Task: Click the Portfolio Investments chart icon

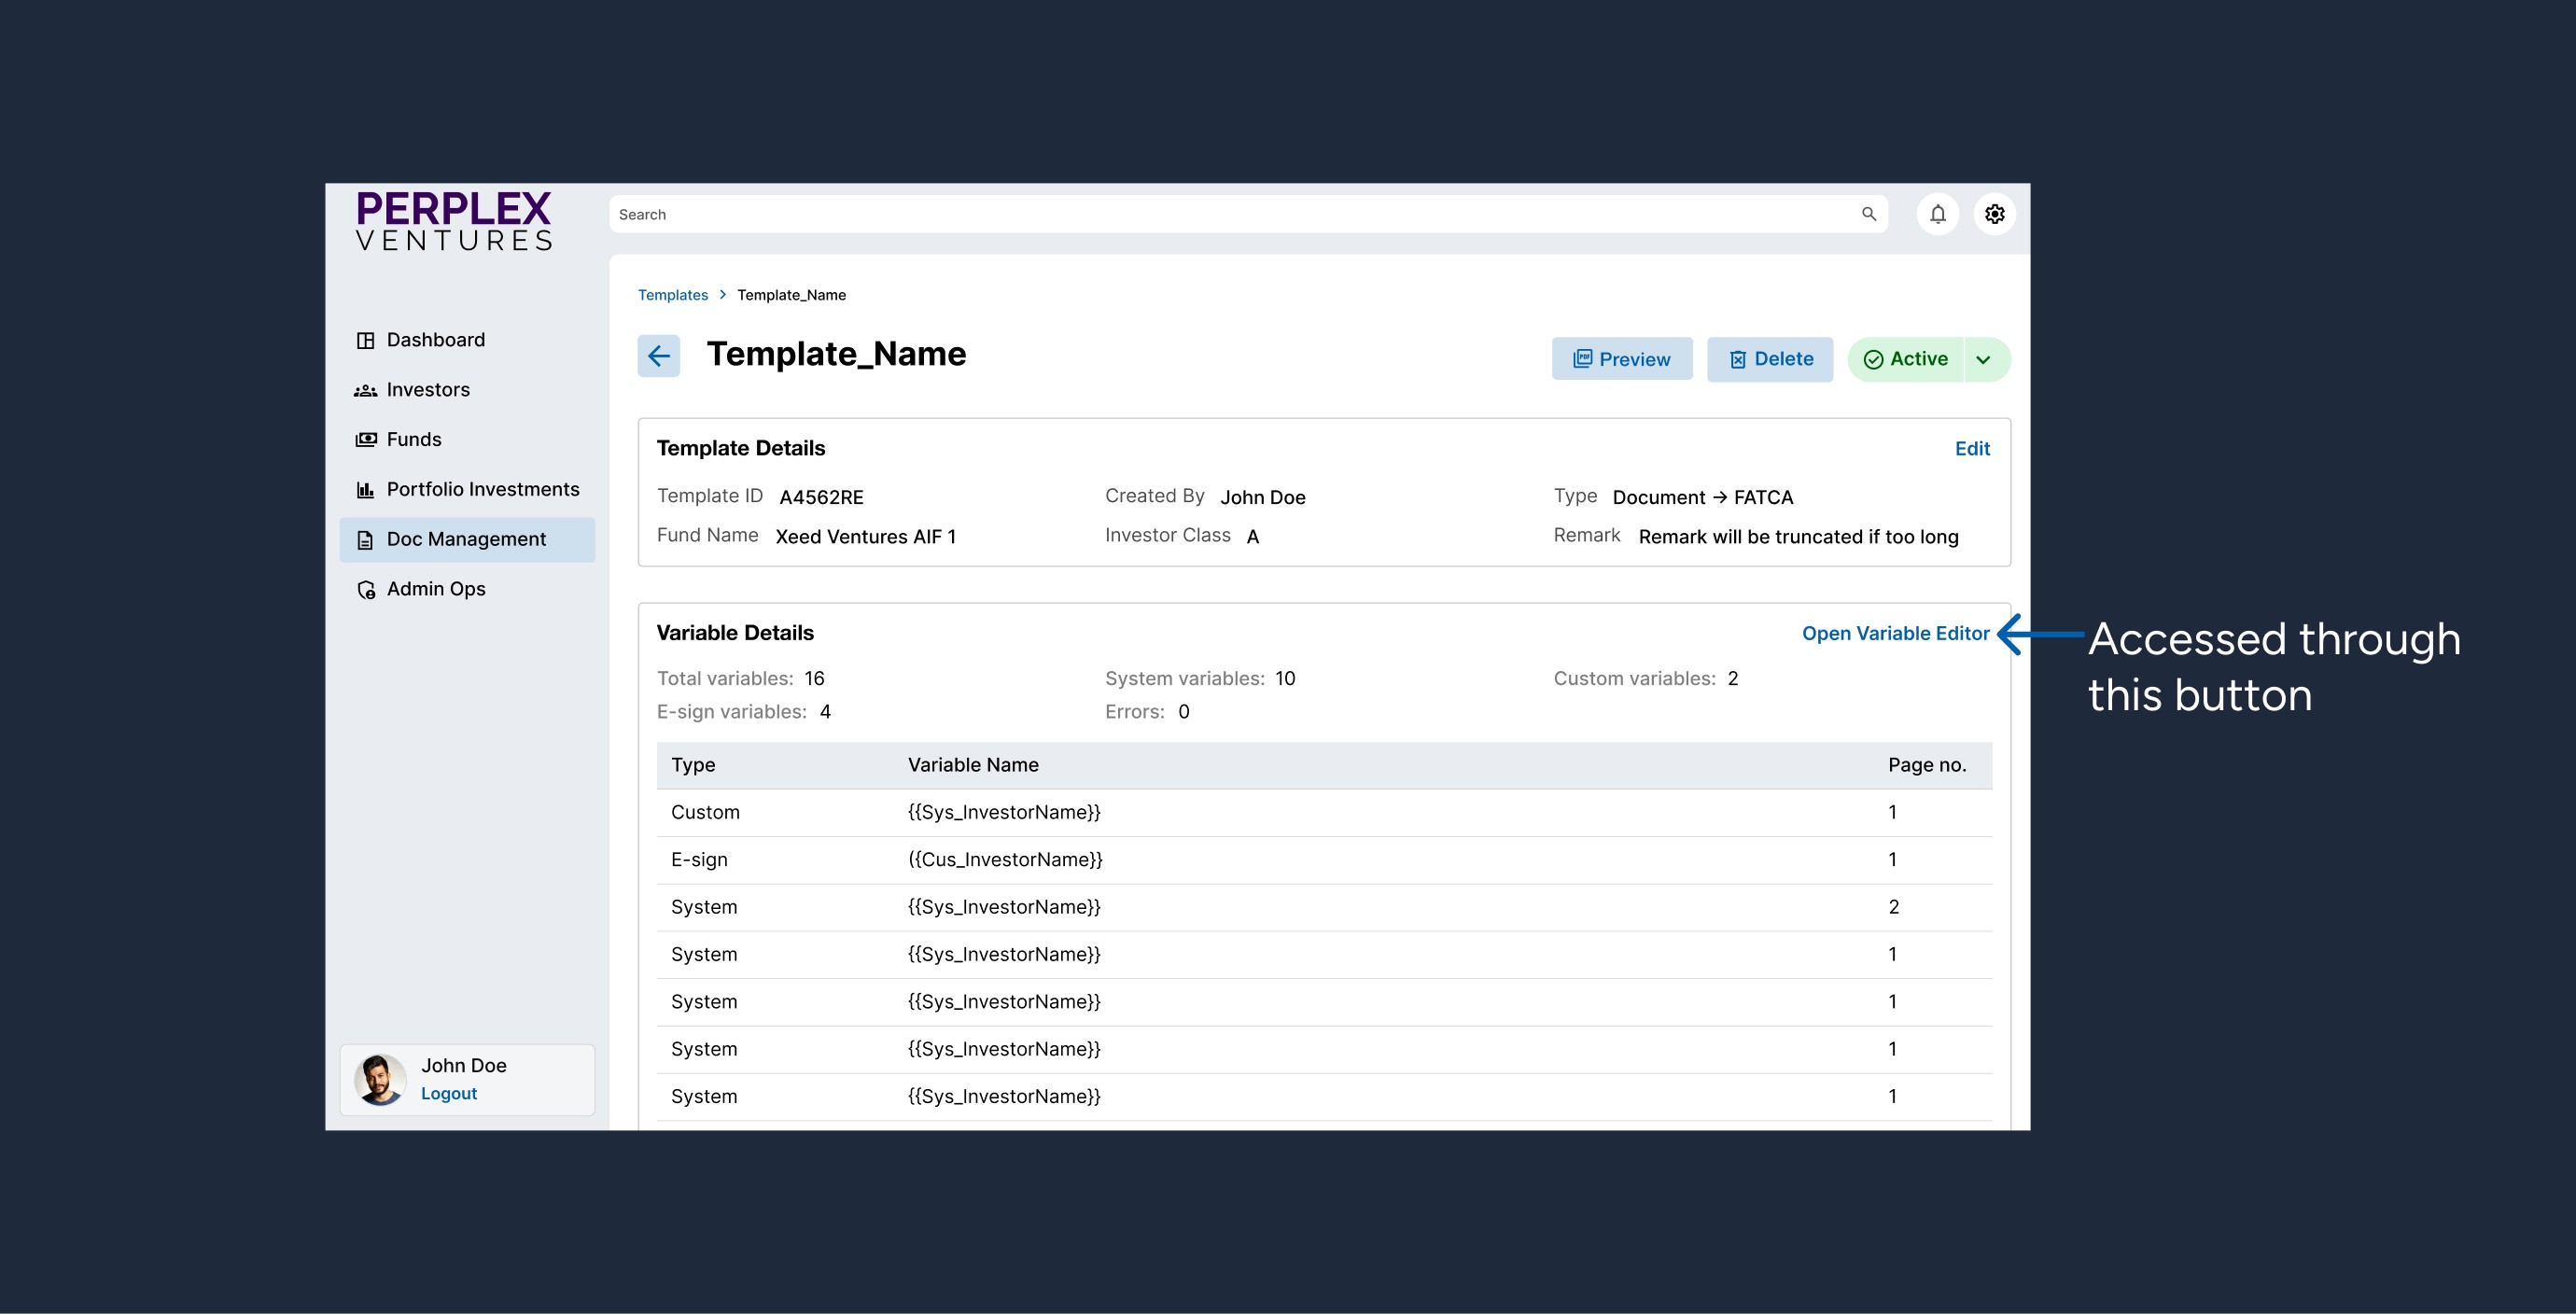Action: (365, 490)
